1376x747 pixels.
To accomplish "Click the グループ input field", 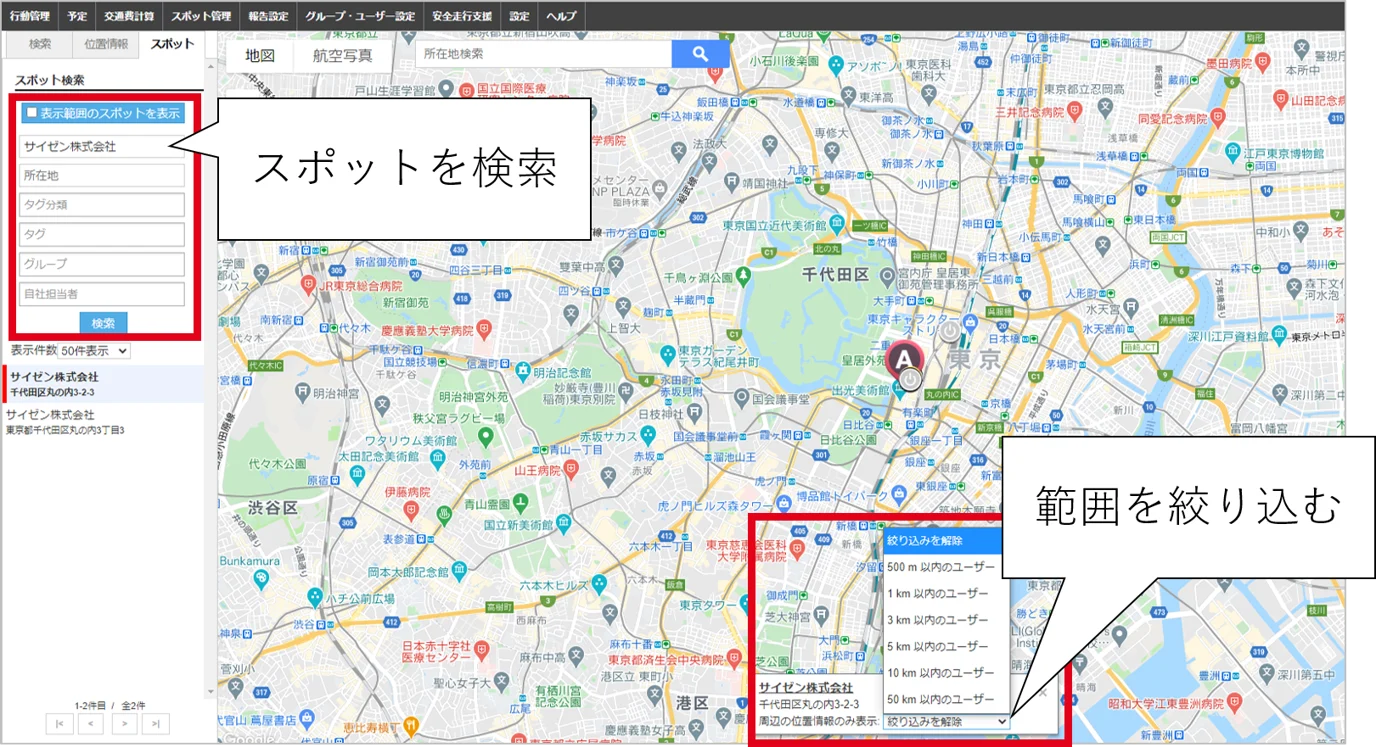I will [102, 264].
